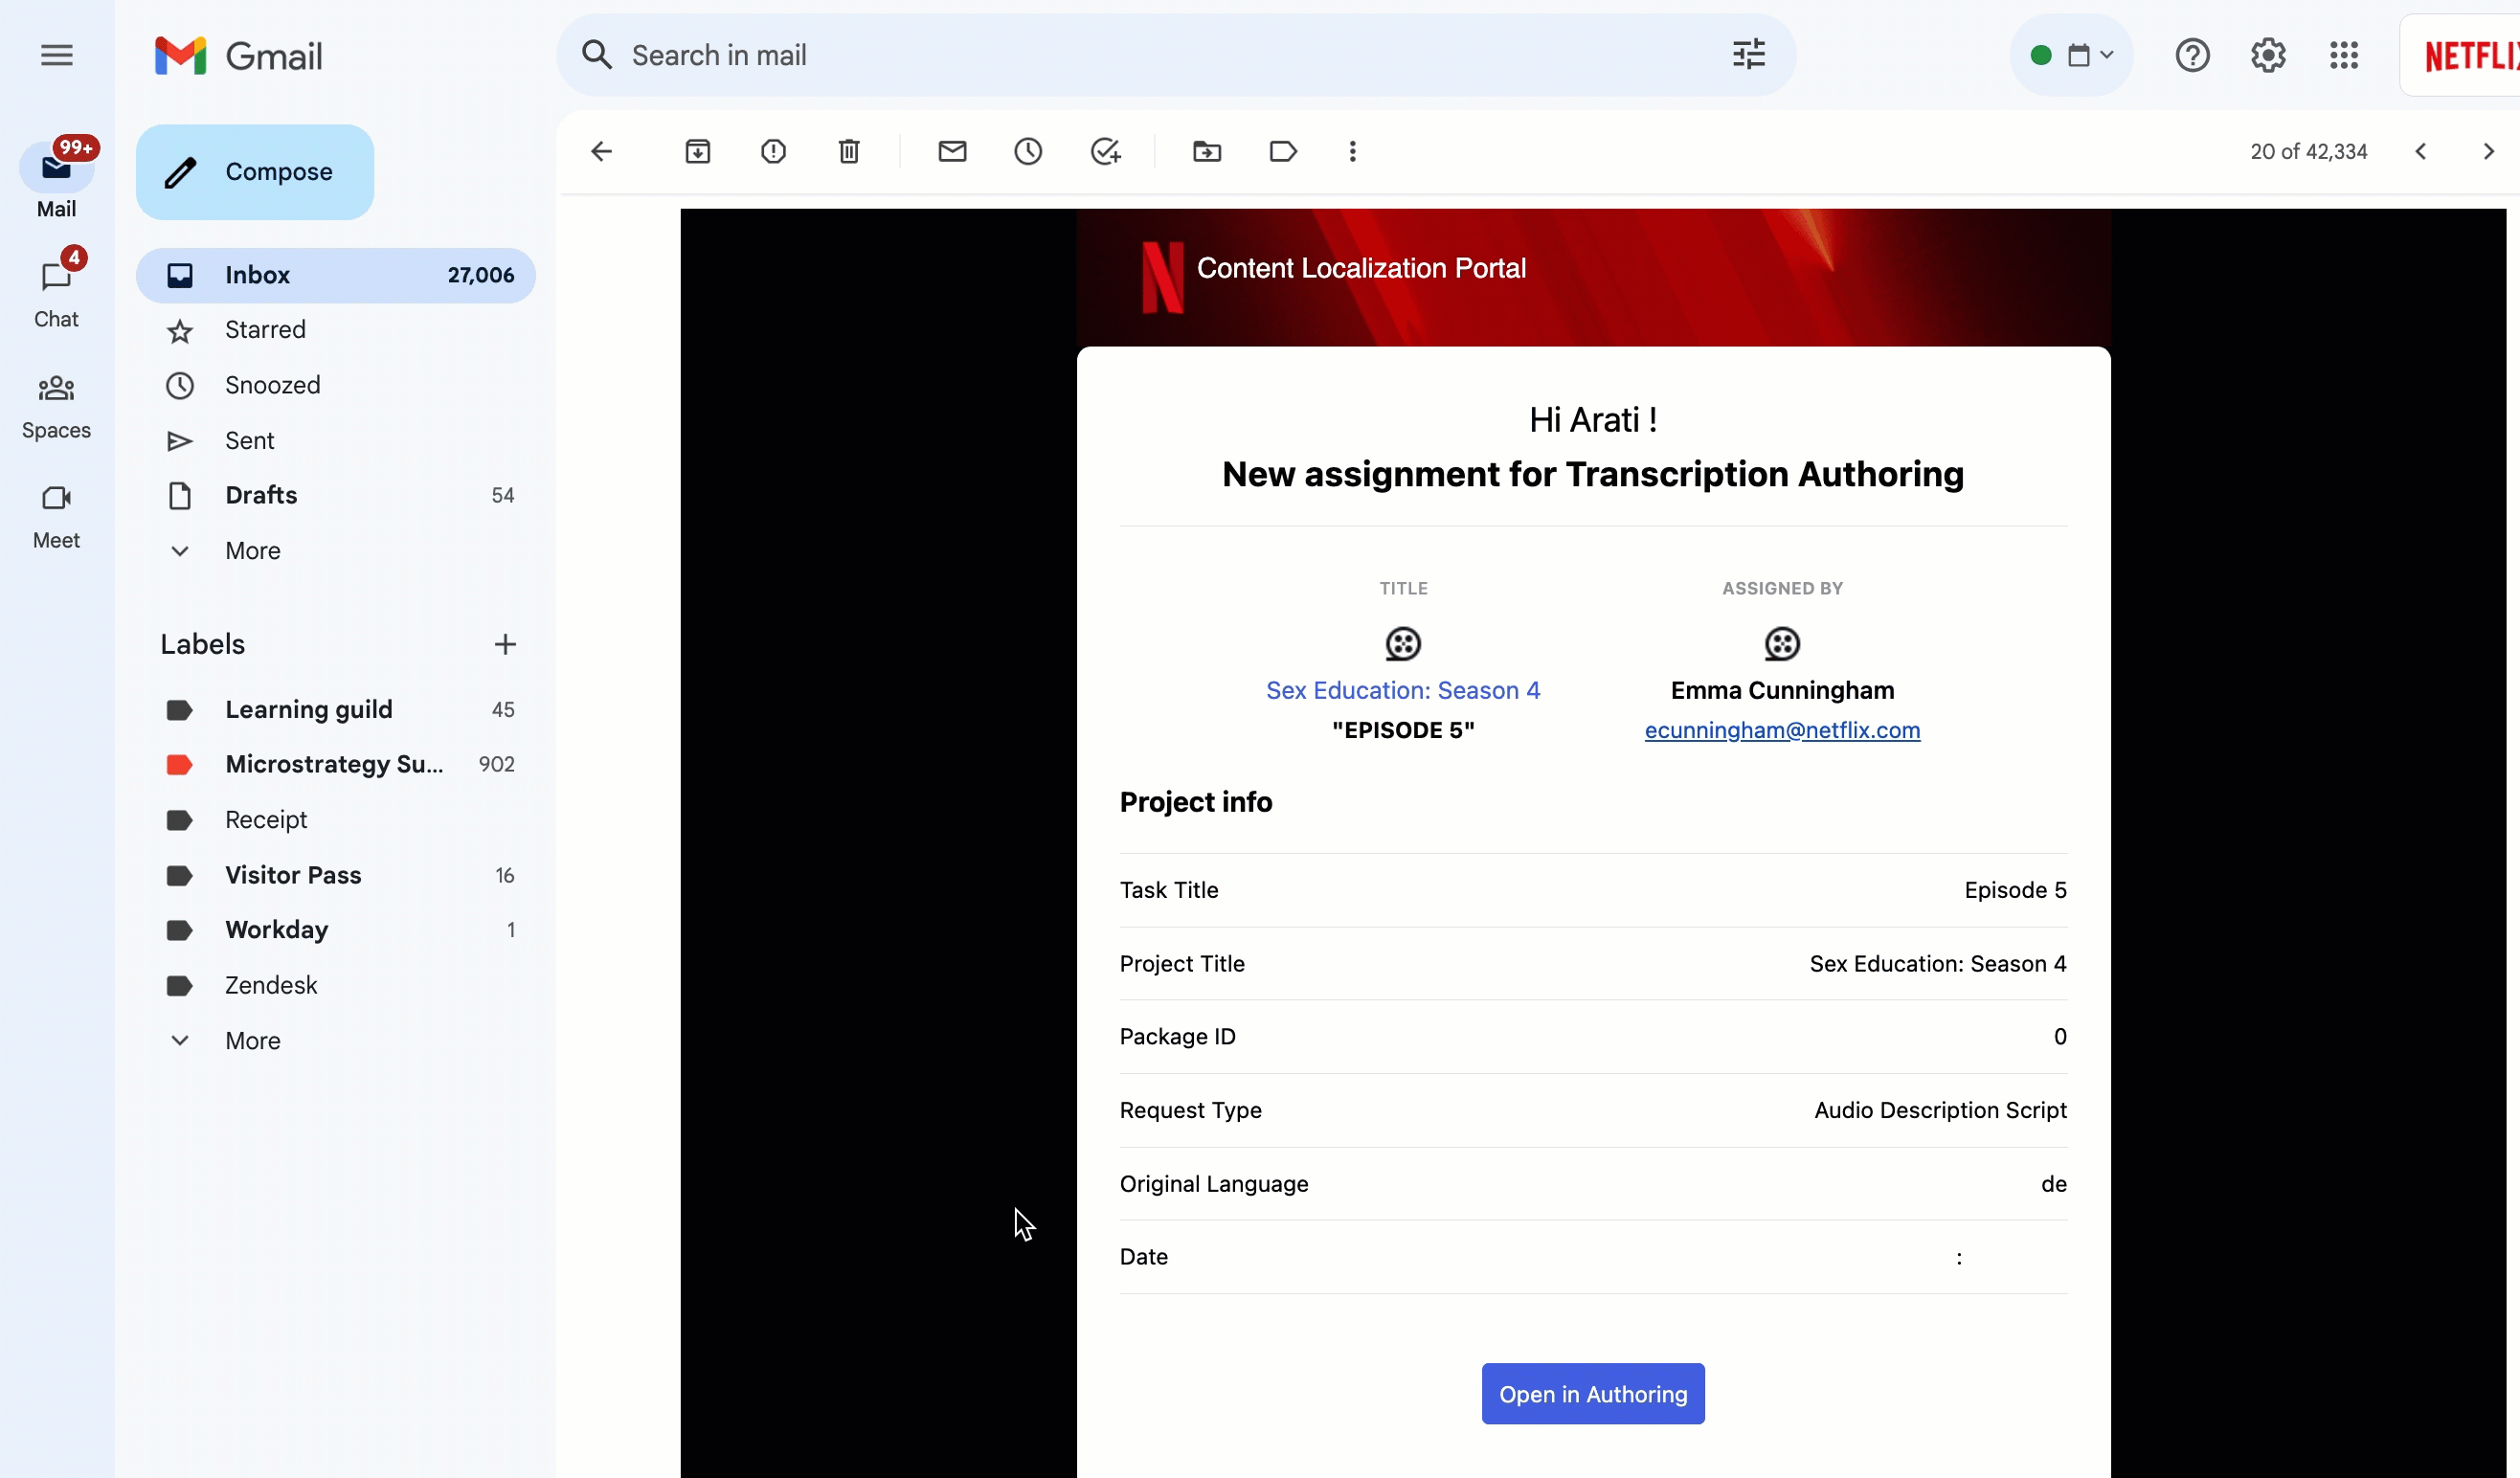This screenshot has width=2520, height=1478.
Task: Create new label plus icon
Action: (505, 645)
